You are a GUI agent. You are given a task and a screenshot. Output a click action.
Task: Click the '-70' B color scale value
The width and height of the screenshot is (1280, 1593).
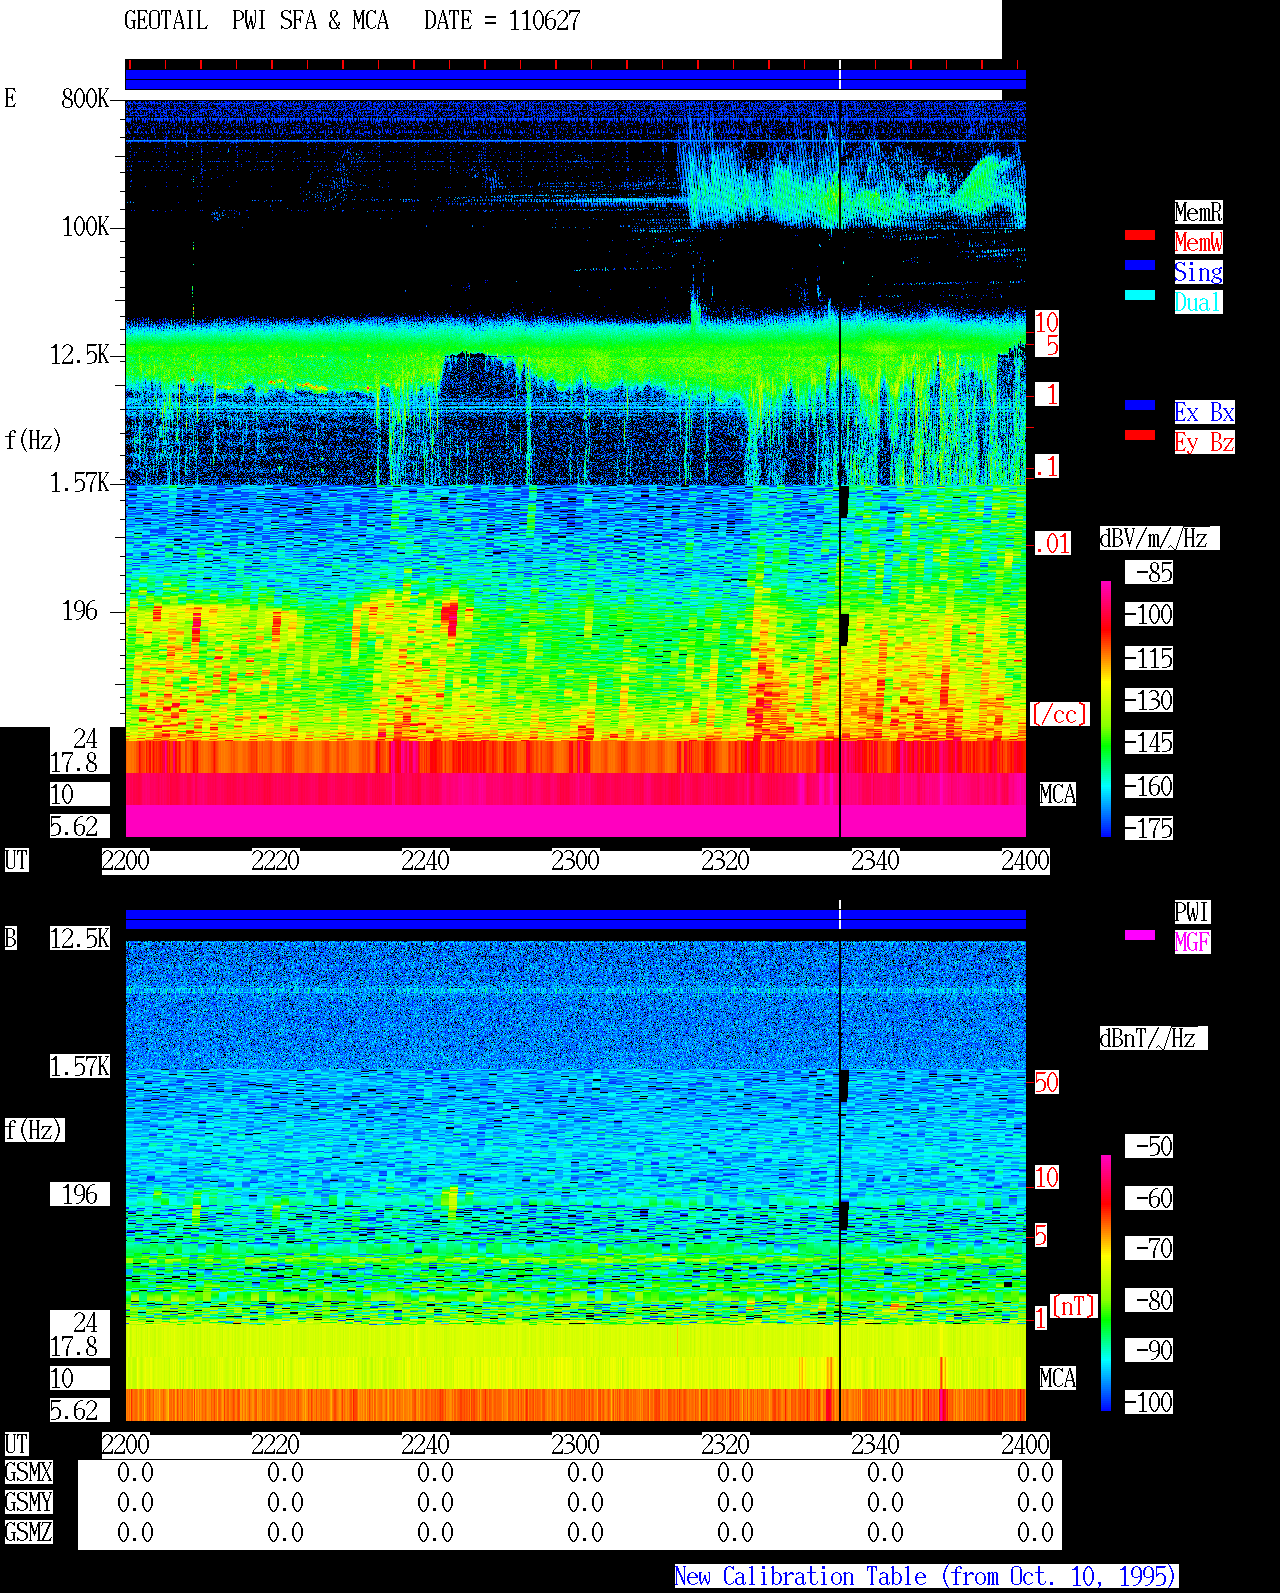(1150, 1248)
